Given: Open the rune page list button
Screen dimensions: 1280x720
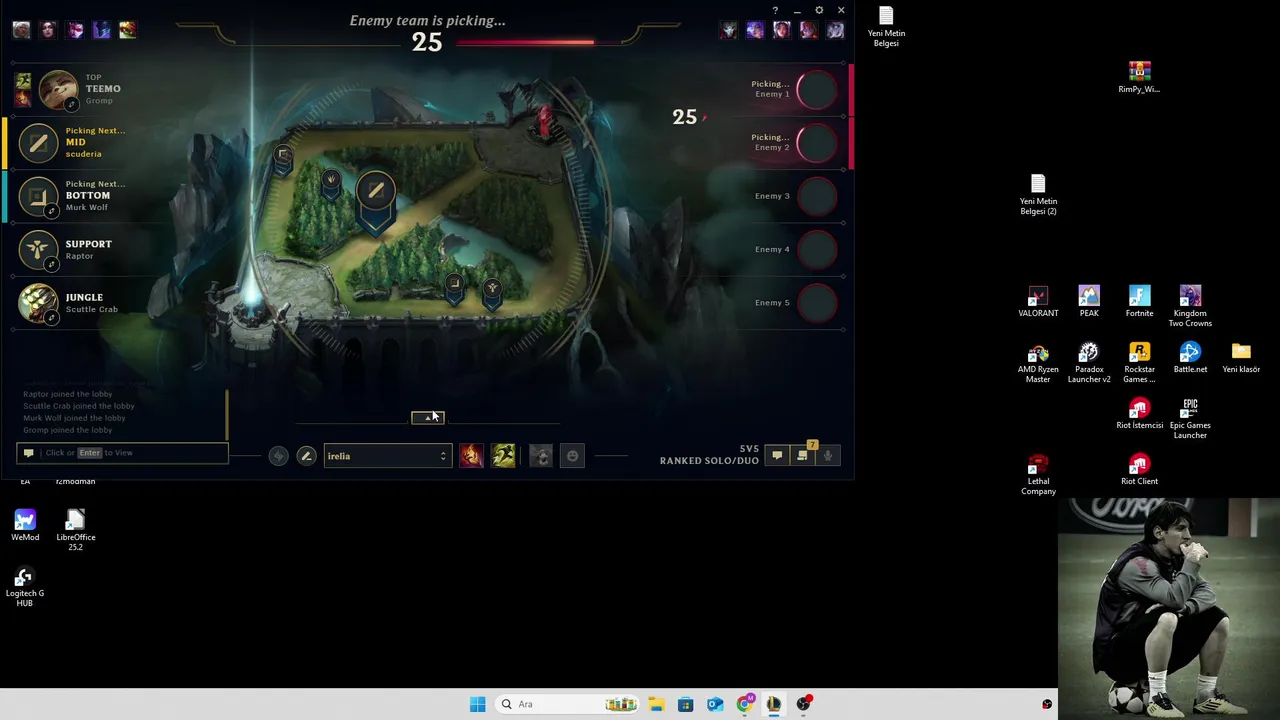Looking at the screenshot, I should pyautogui.click(x=278, y=456).
